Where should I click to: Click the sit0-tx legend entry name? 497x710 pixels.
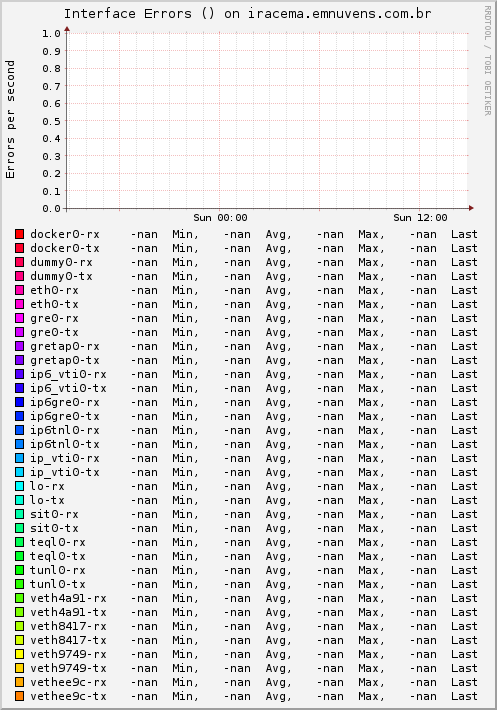[54, 528]
